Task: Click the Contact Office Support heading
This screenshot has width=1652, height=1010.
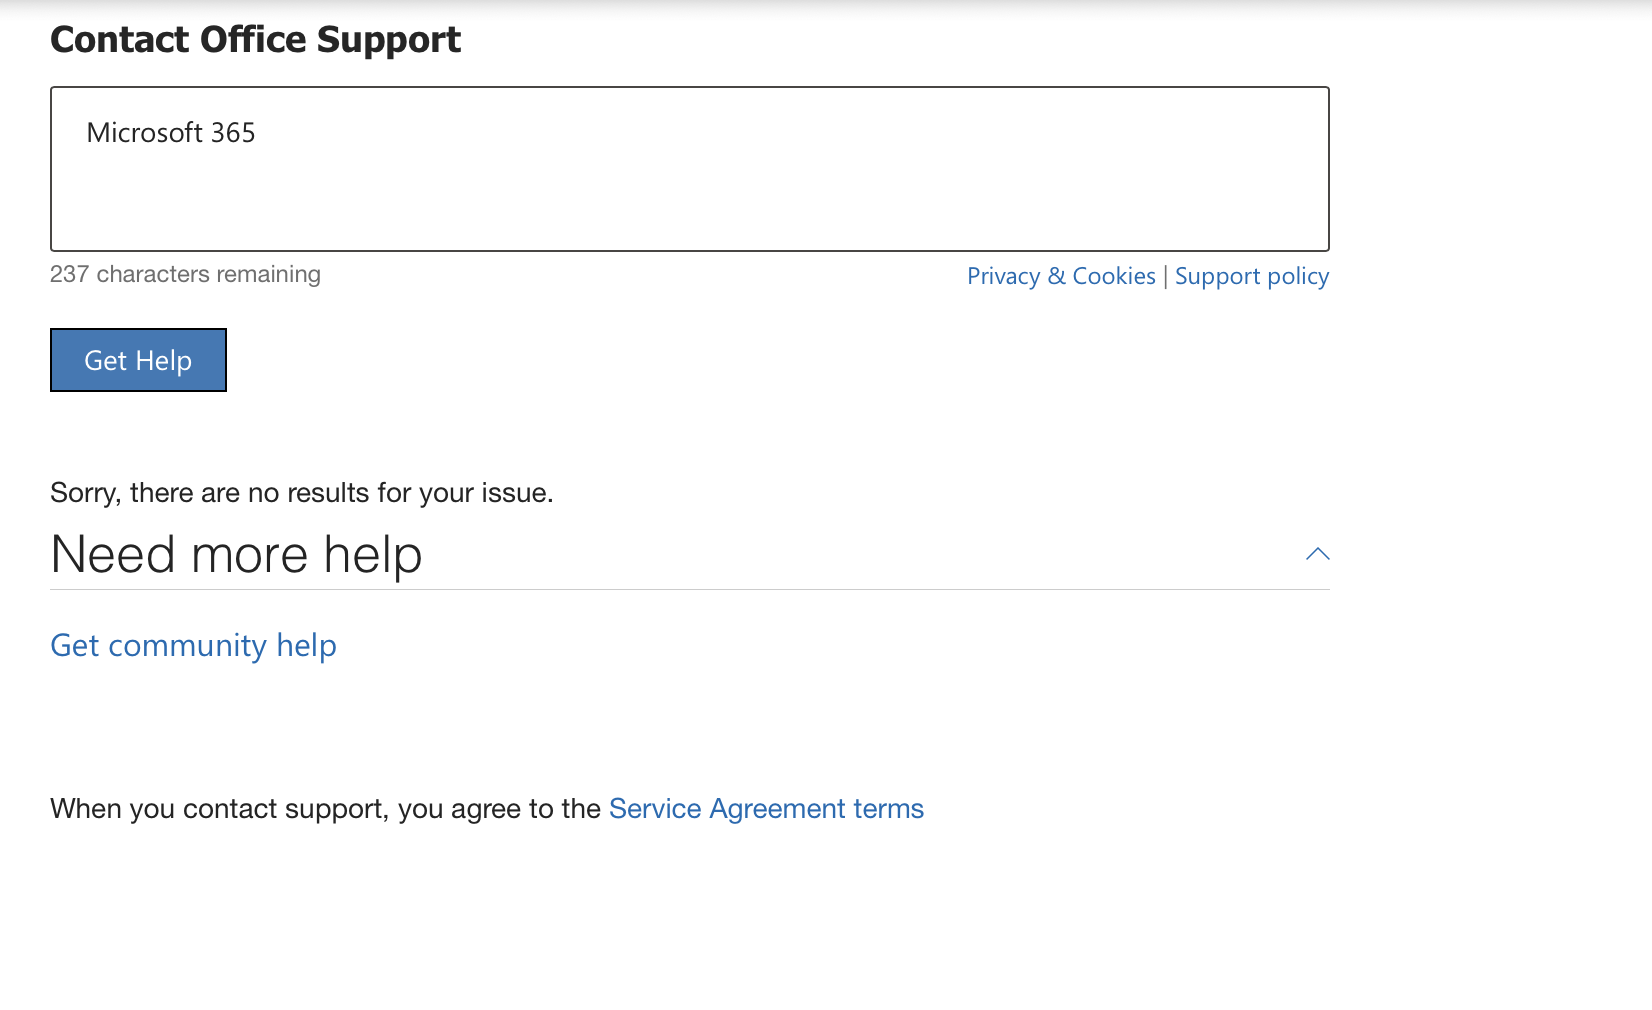Action: coord(256,40)
